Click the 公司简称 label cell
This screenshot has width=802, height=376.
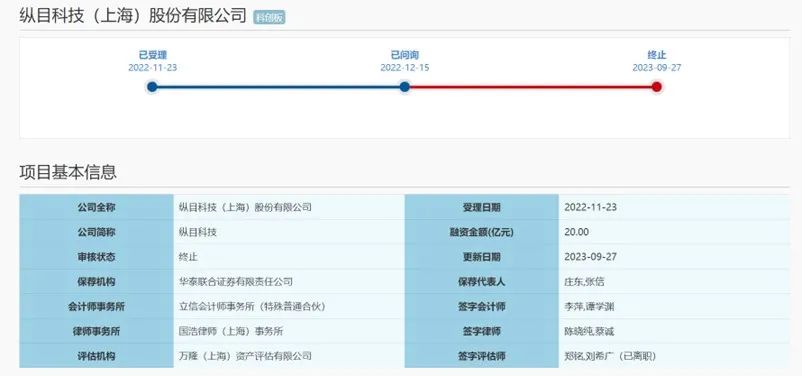(x=97, y=232)
